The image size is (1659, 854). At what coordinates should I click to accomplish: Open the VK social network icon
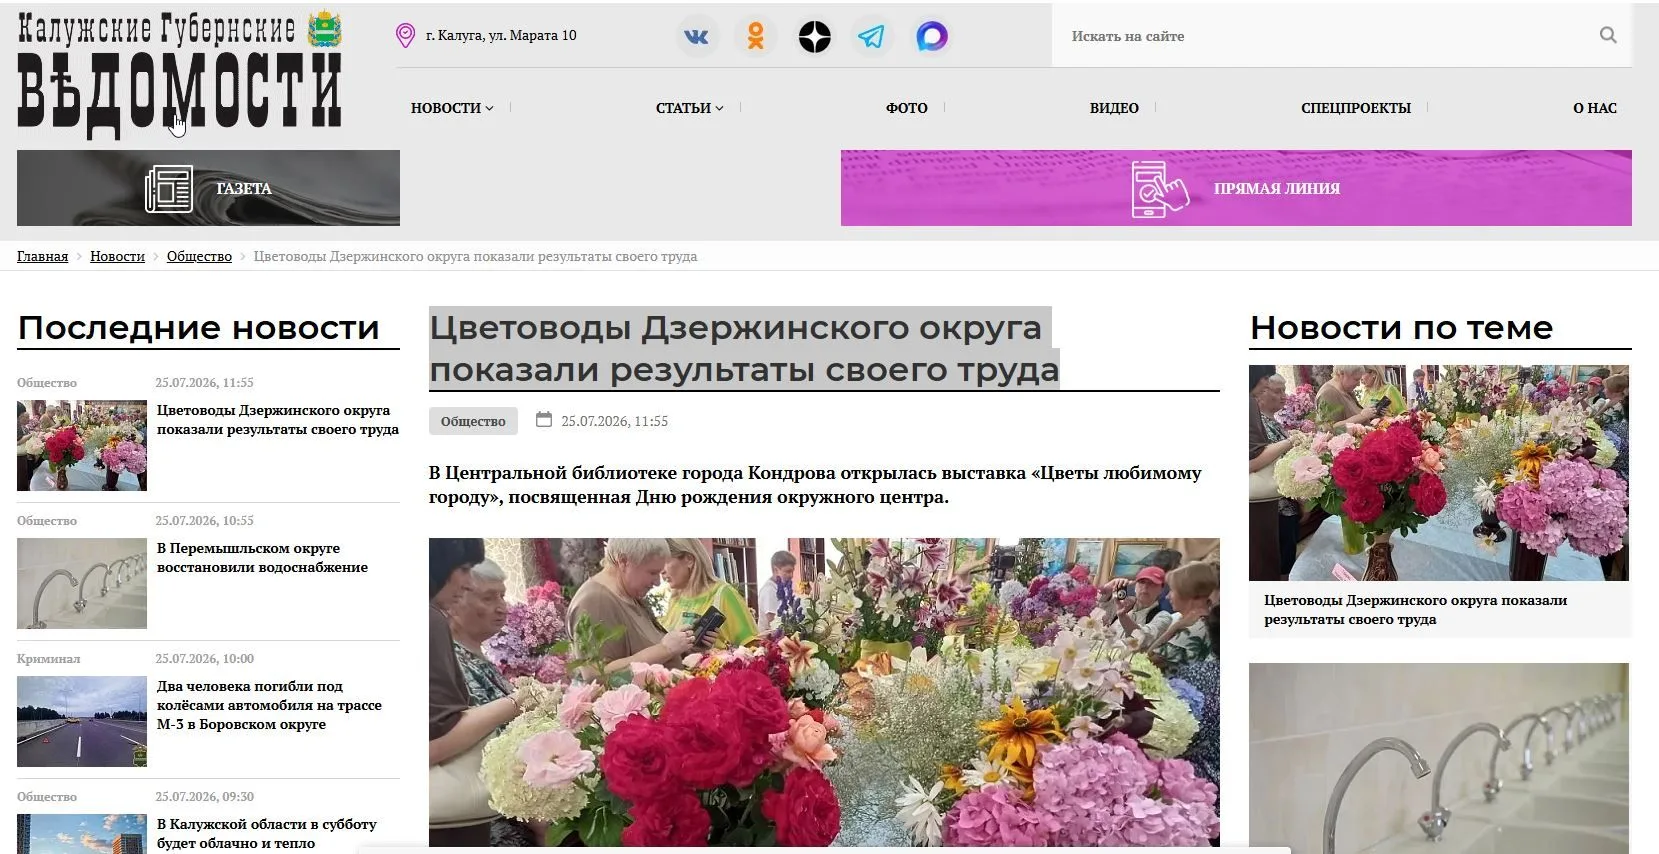point(696,37)
